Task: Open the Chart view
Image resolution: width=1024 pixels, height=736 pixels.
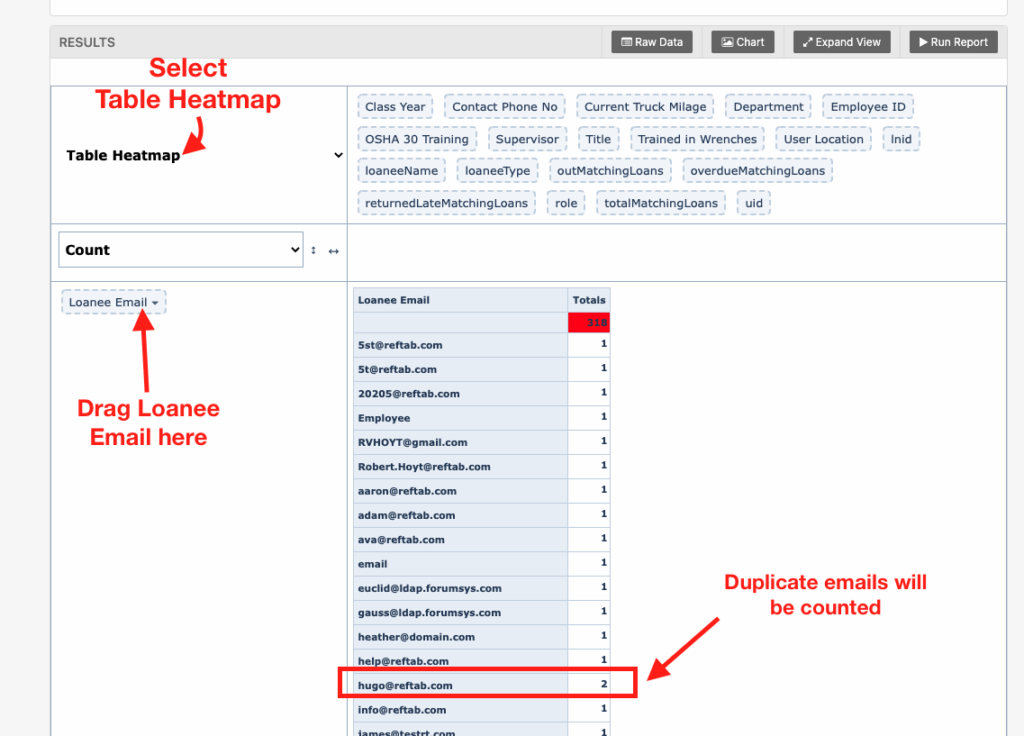Action: (742, 42)
